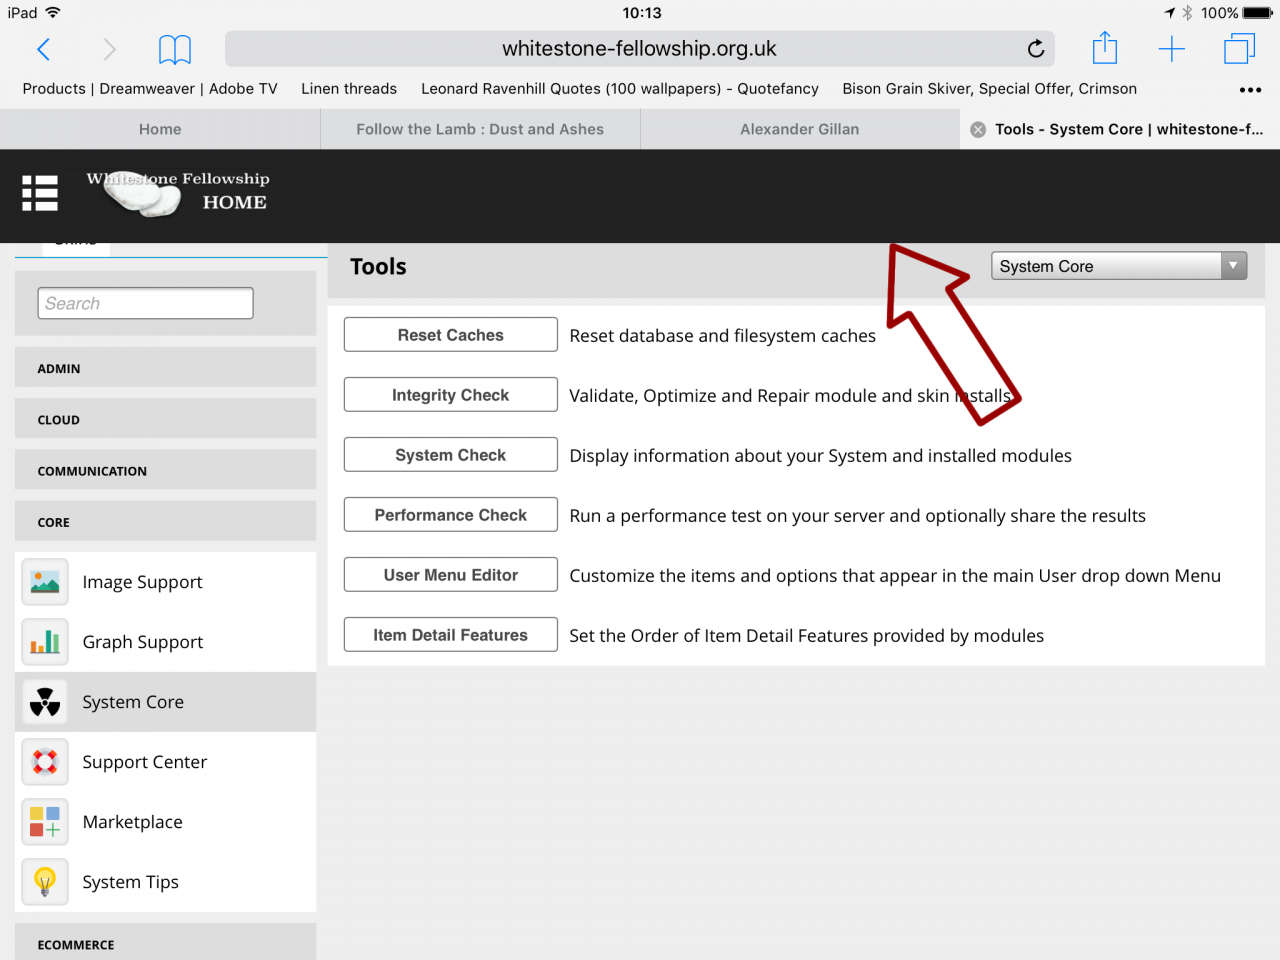Run the Integrity Check button

tap(451, 395)
